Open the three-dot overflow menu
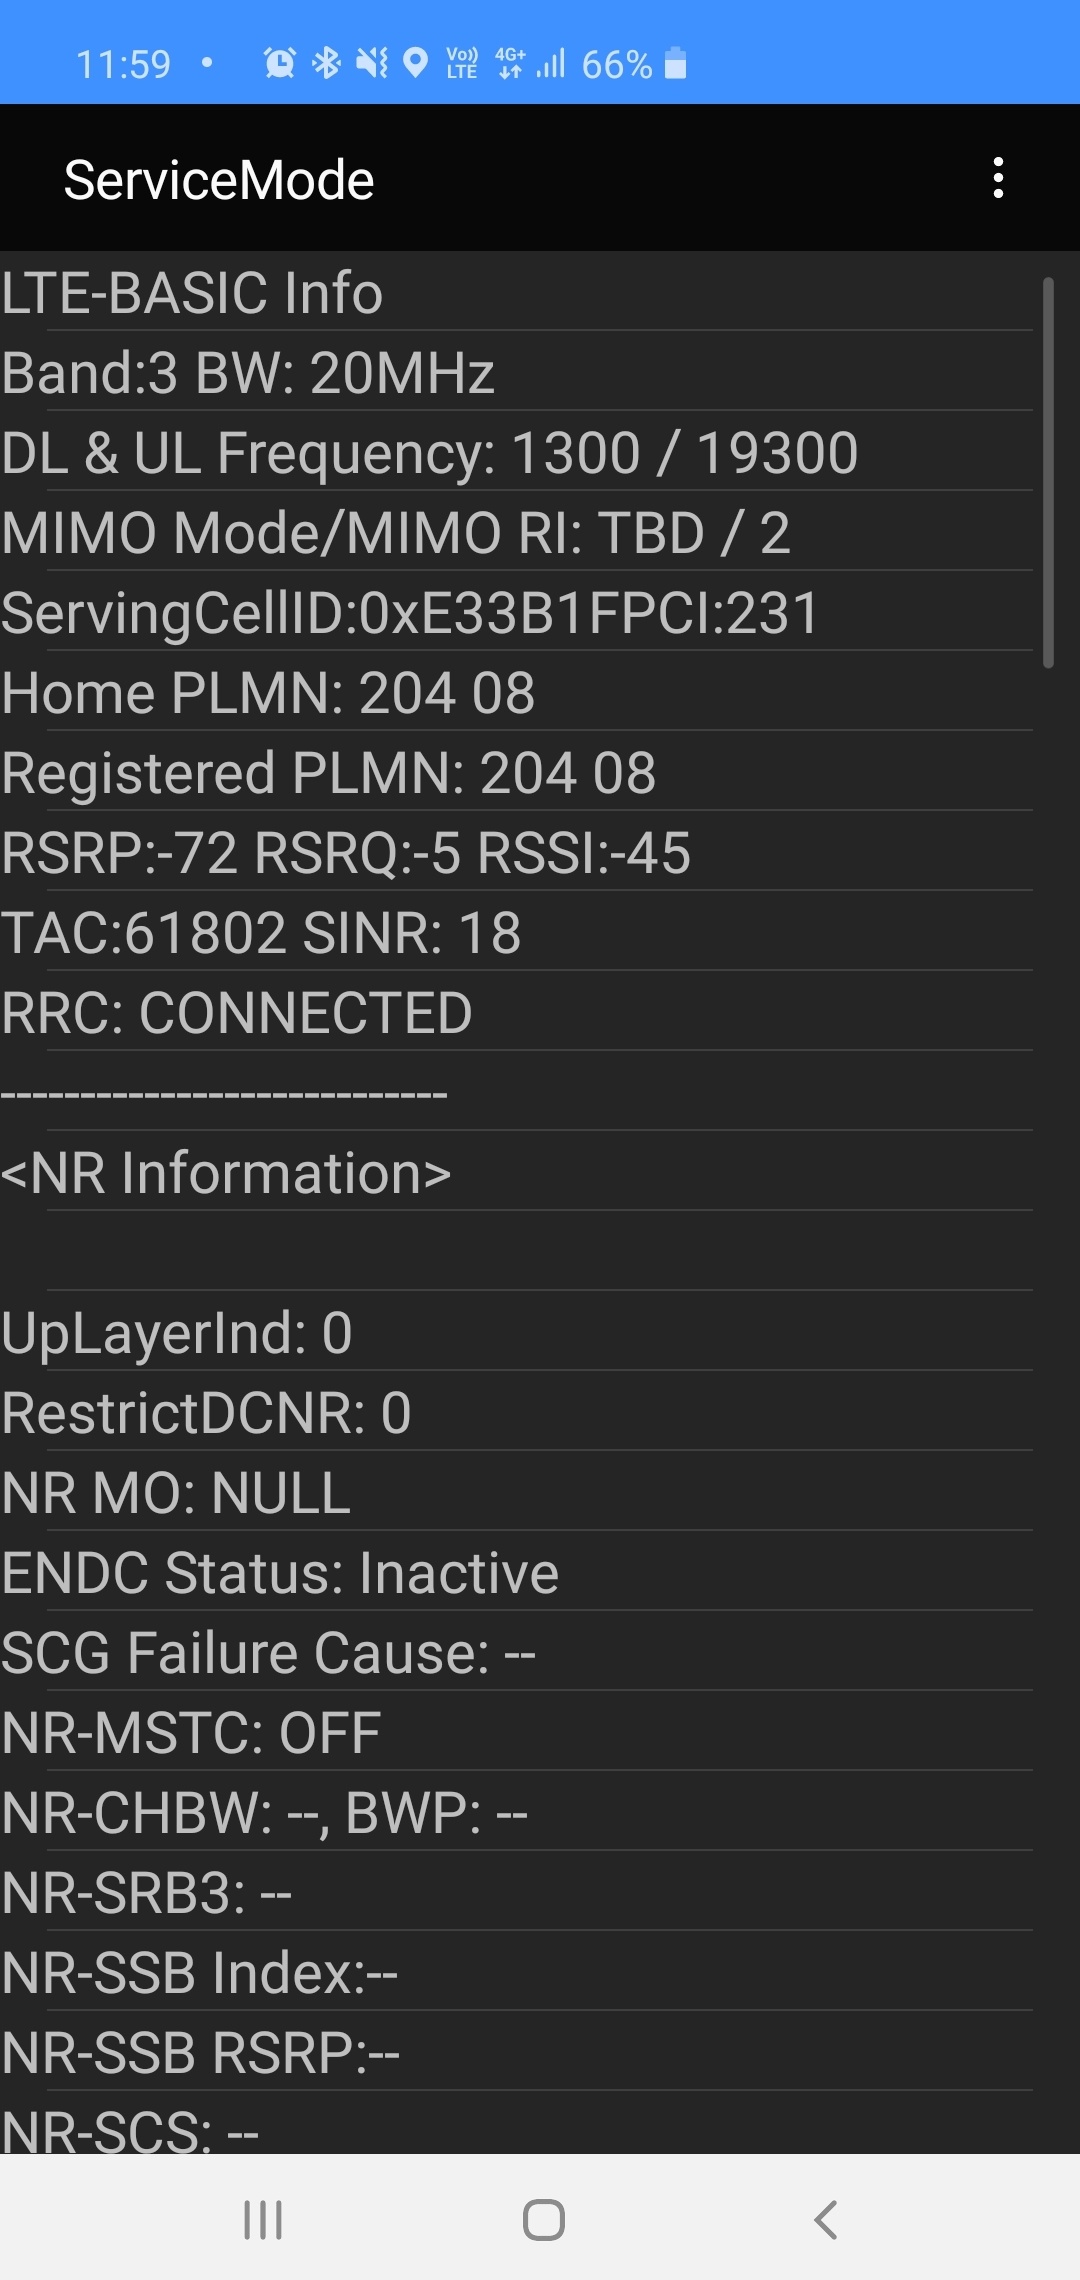Screen dimensions: 1080x2280 tap(998, 178)
